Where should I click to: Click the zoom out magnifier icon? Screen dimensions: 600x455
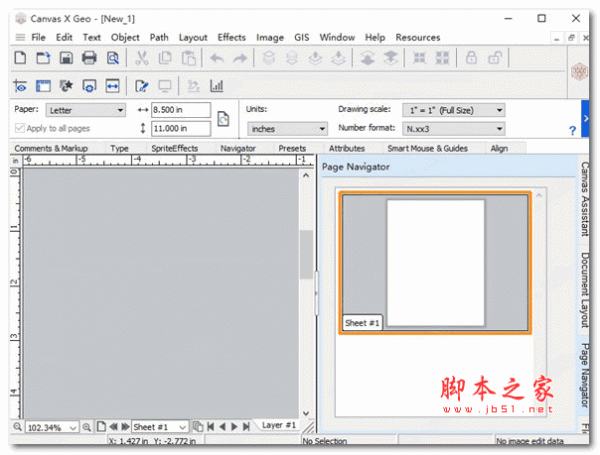point(17,427)
